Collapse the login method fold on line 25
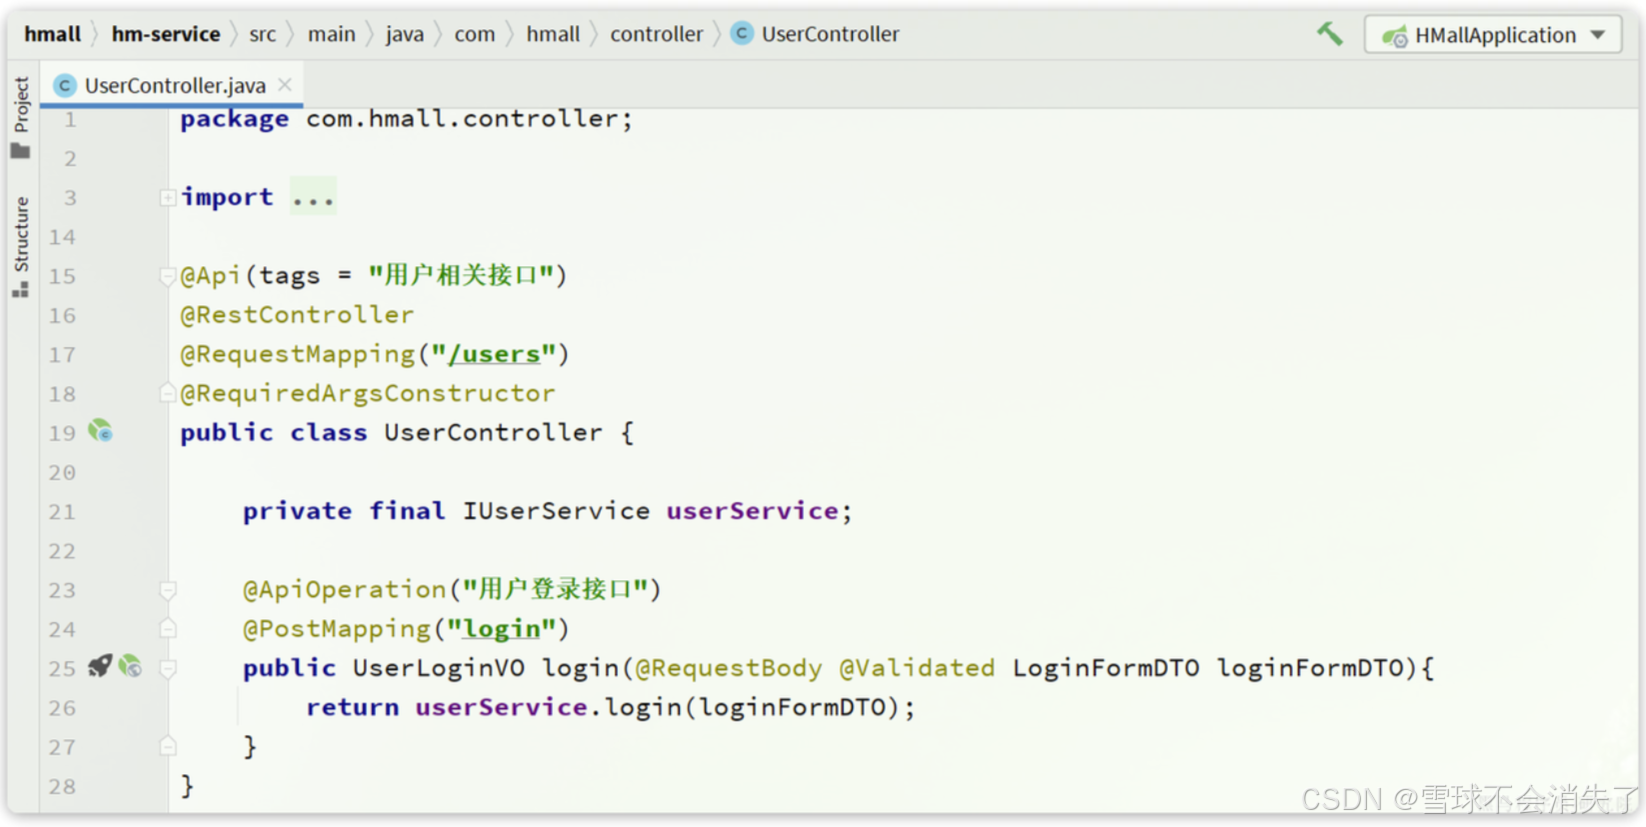 (168, 668)
